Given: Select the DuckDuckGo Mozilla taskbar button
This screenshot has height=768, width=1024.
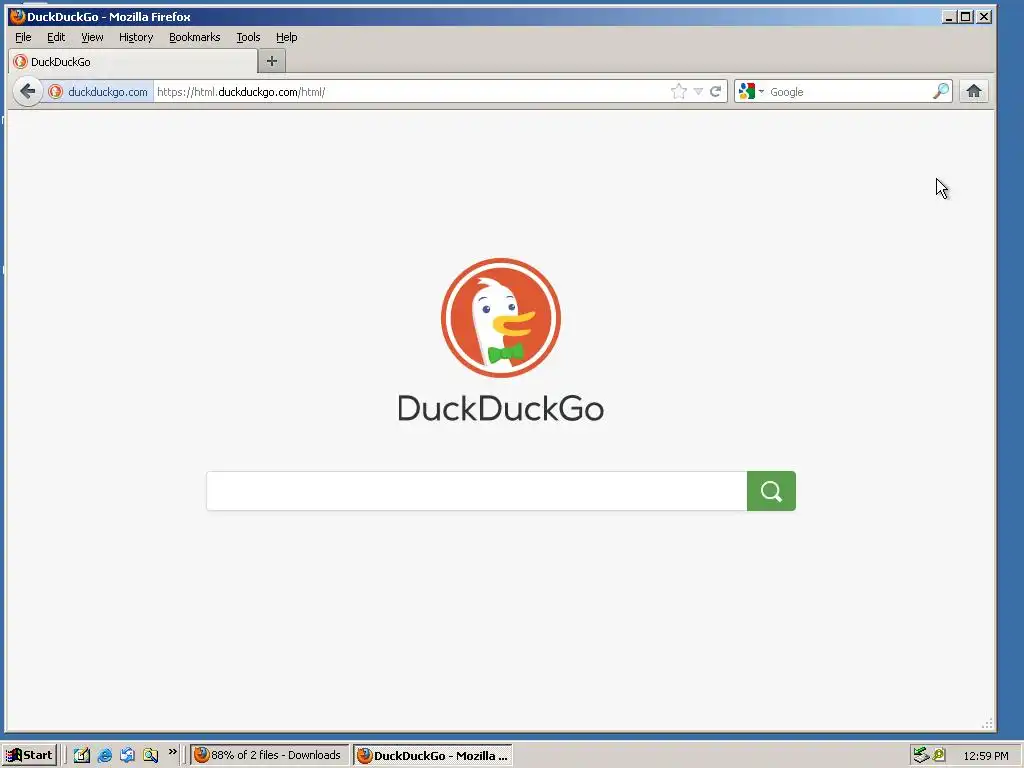Looking at the screenshot, I should (x=433, y=755).
